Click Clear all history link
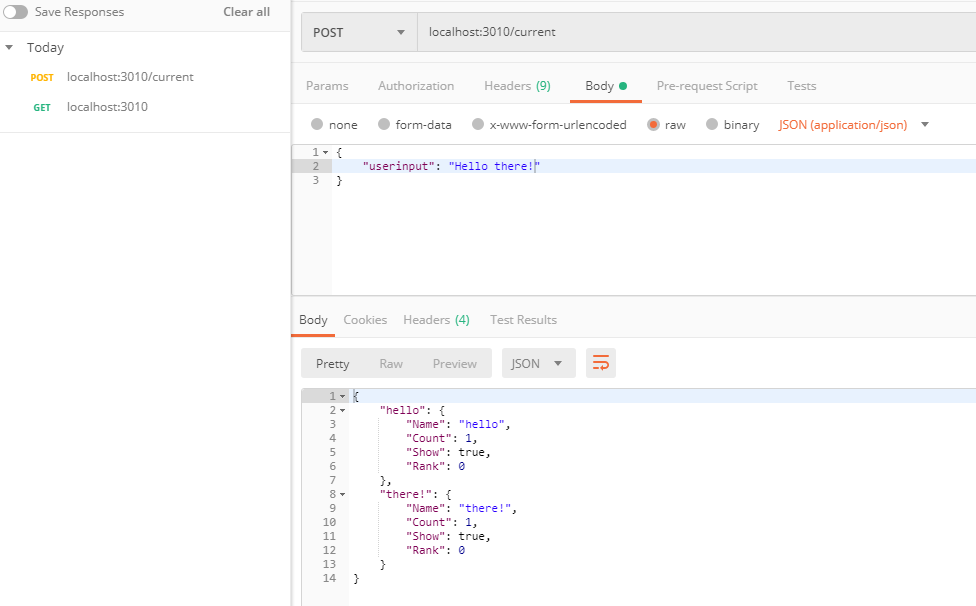 (x=246, y=12)
